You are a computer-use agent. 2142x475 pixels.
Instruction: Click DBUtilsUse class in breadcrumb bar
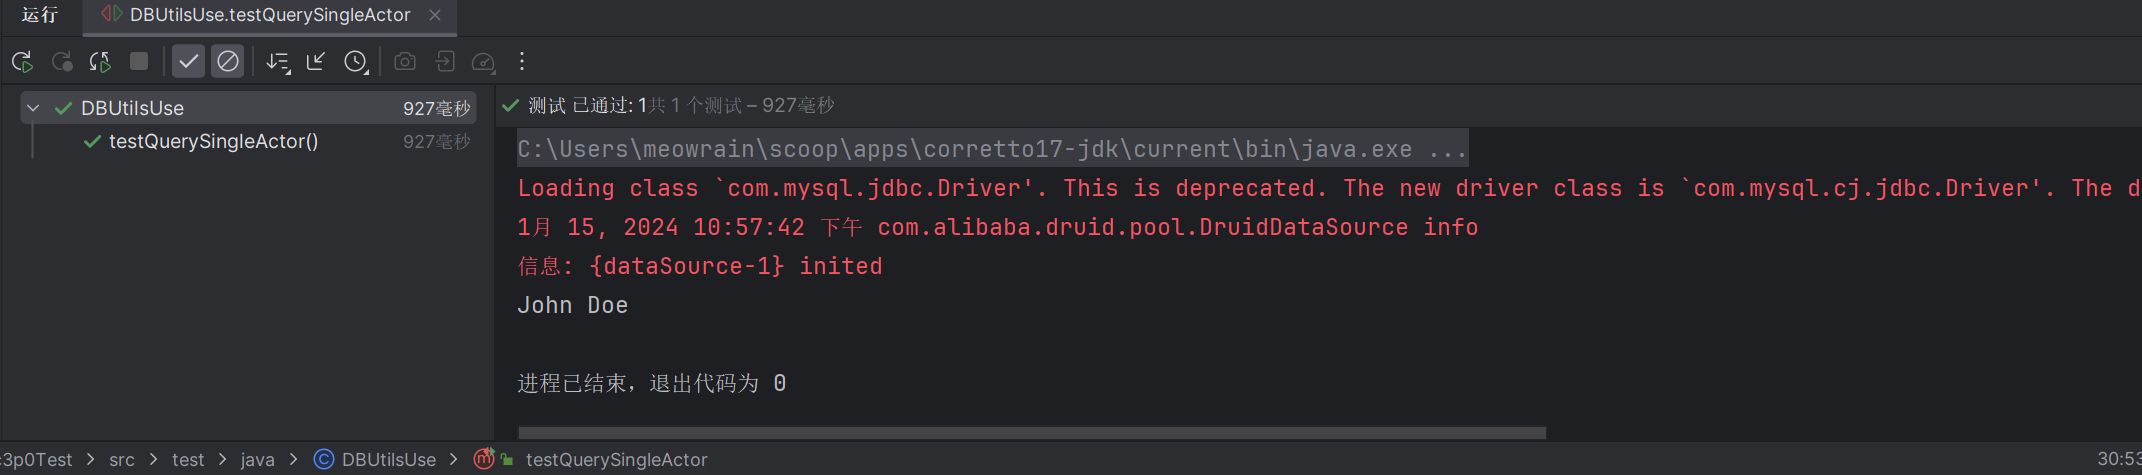pyautogui.click(x=388, y=460)
